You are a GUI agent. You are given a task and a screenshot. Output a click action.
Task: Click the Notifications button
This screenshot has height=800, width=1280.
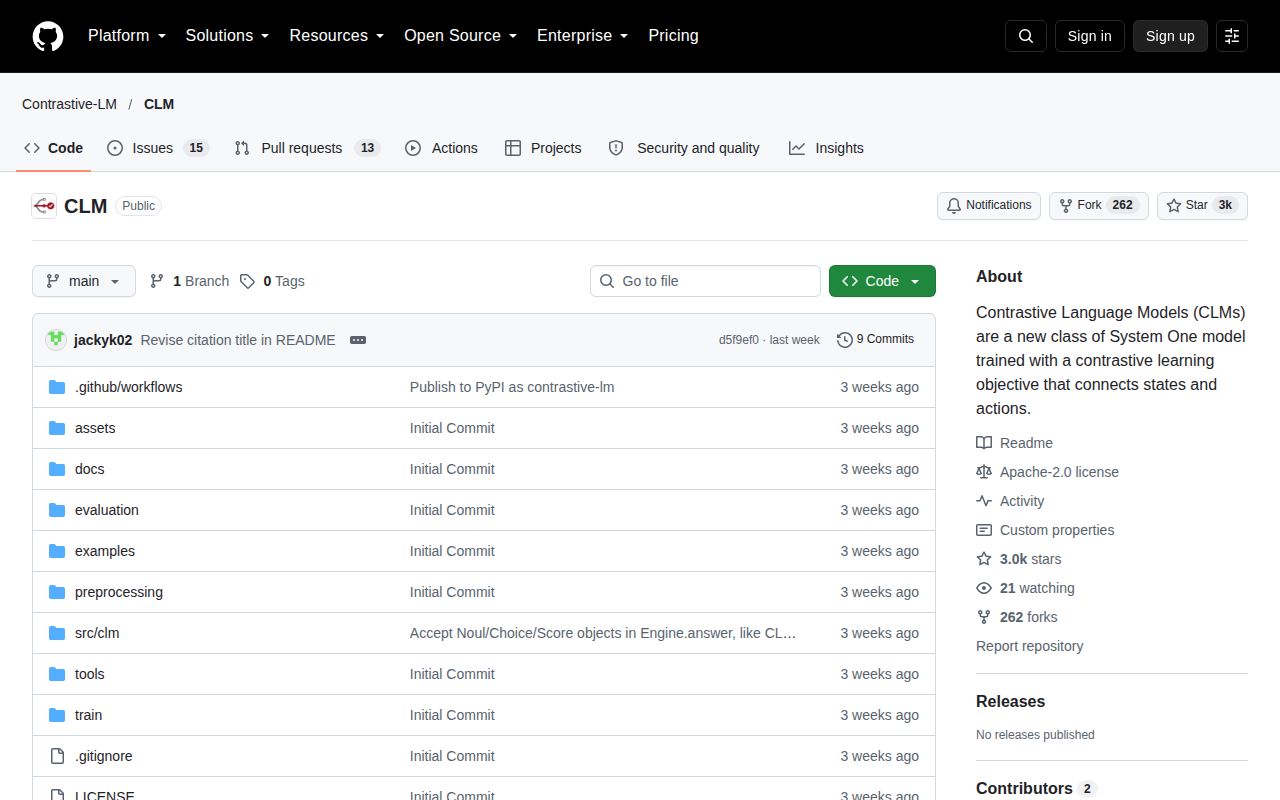(989, 205)
